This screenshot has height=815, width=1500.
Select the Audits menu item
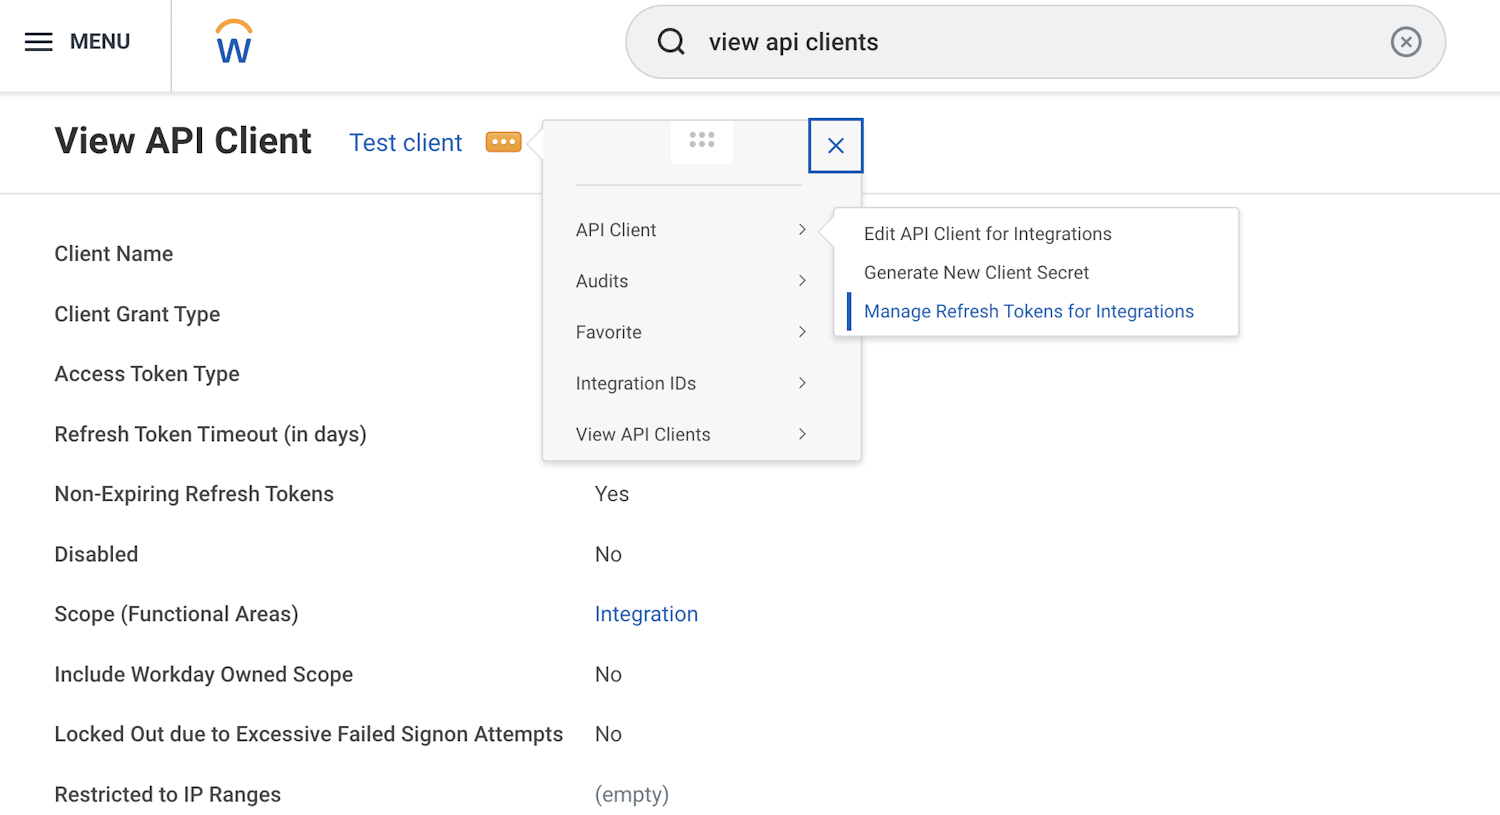(602, 281)
